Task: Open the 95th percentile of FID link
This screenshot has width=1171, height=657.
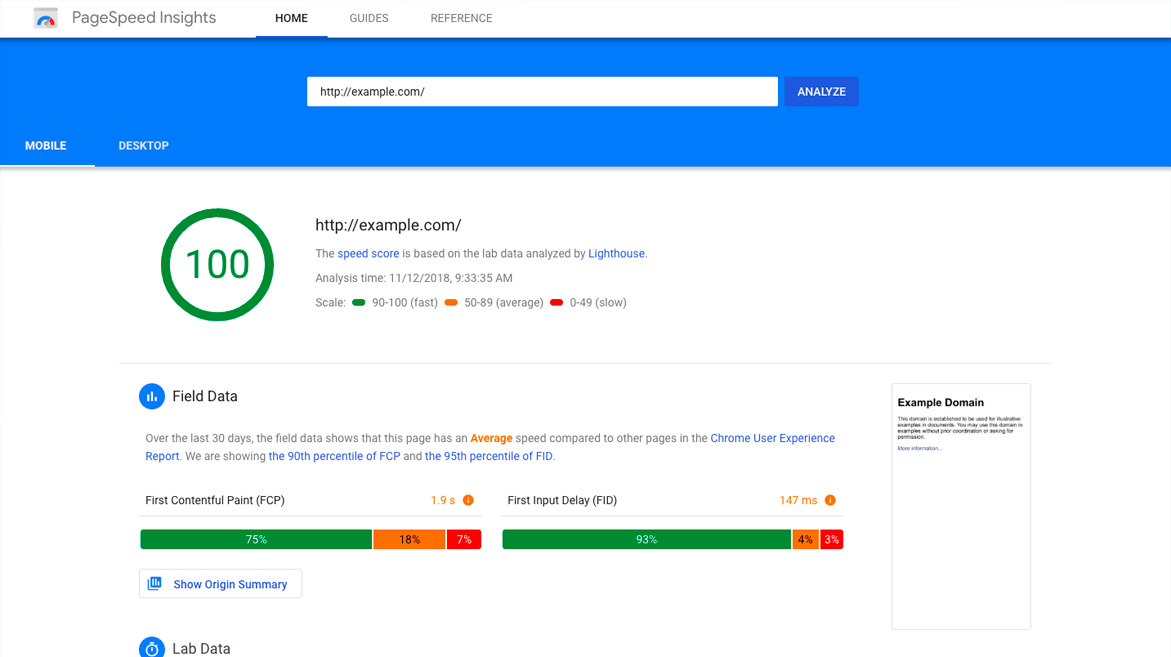Action: tap(489, 456)
